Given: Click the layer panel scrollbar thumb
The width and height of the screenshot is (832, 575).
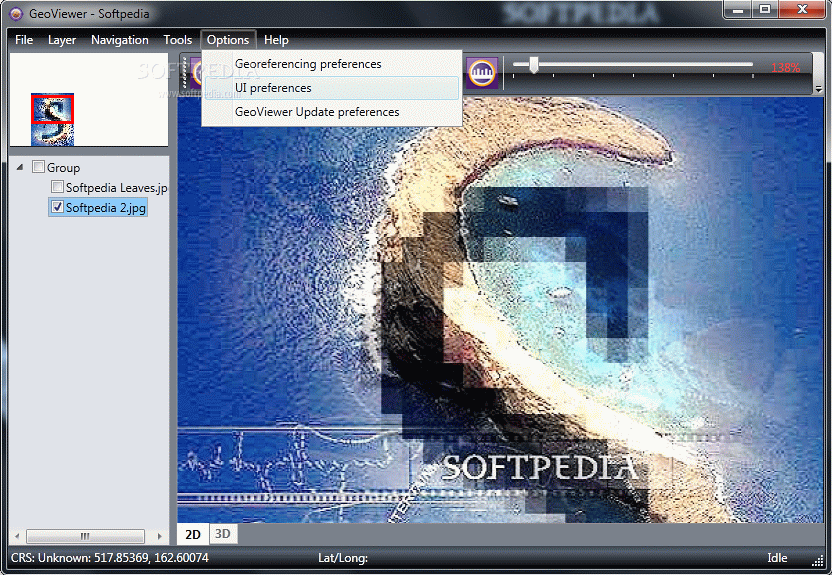Looking at the screenshot, I should 85,536.
